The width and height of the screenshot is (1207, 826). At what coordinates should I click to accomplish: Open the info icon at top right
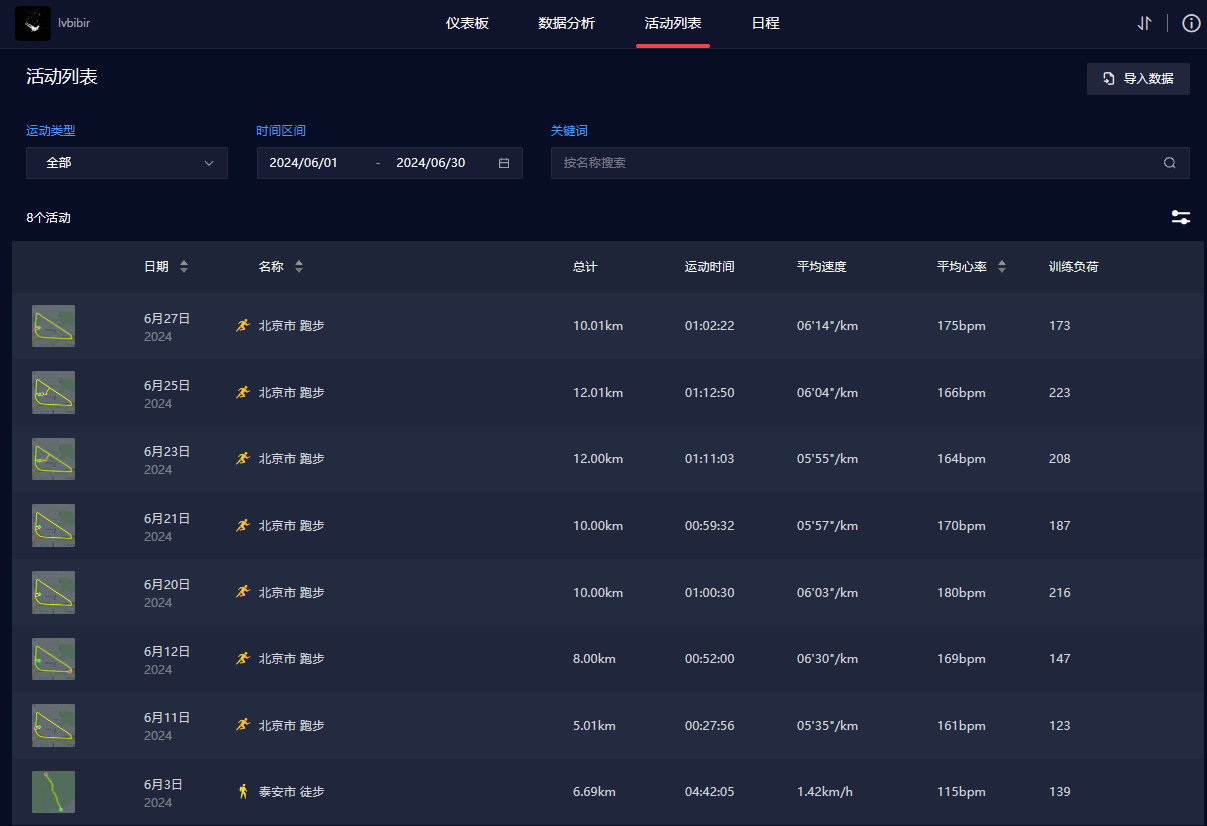[1191, 23]
